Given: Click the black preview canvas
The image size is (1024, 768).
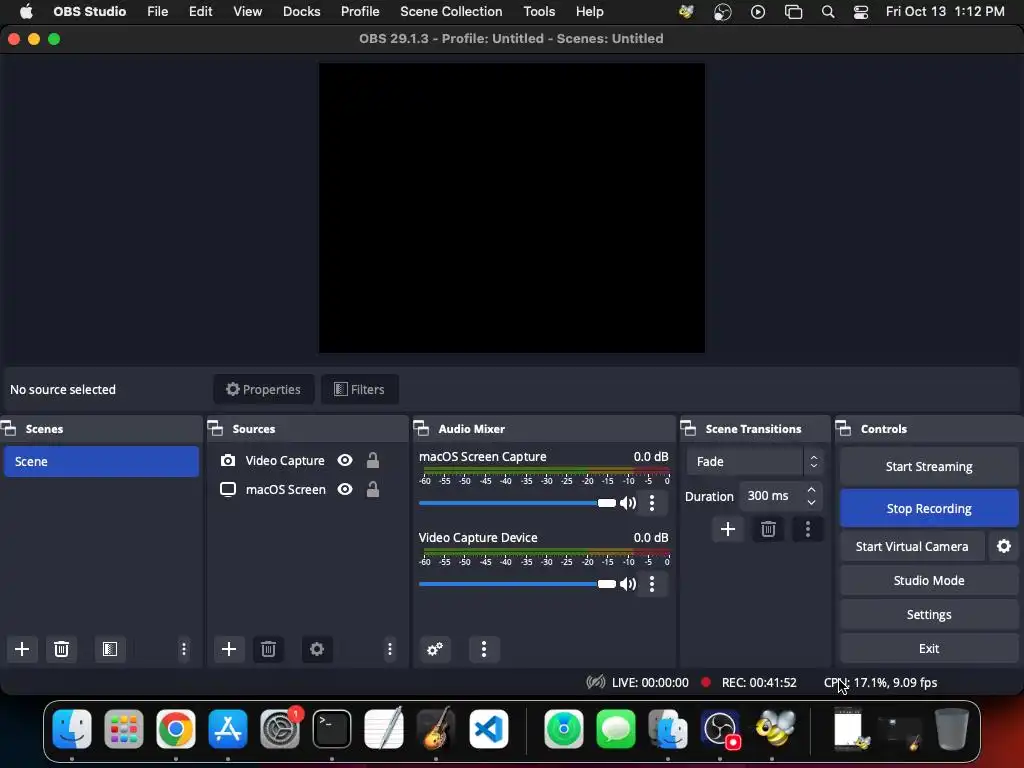Looking at the screenshot, I should pyautogui.click(x=511, y=208).
